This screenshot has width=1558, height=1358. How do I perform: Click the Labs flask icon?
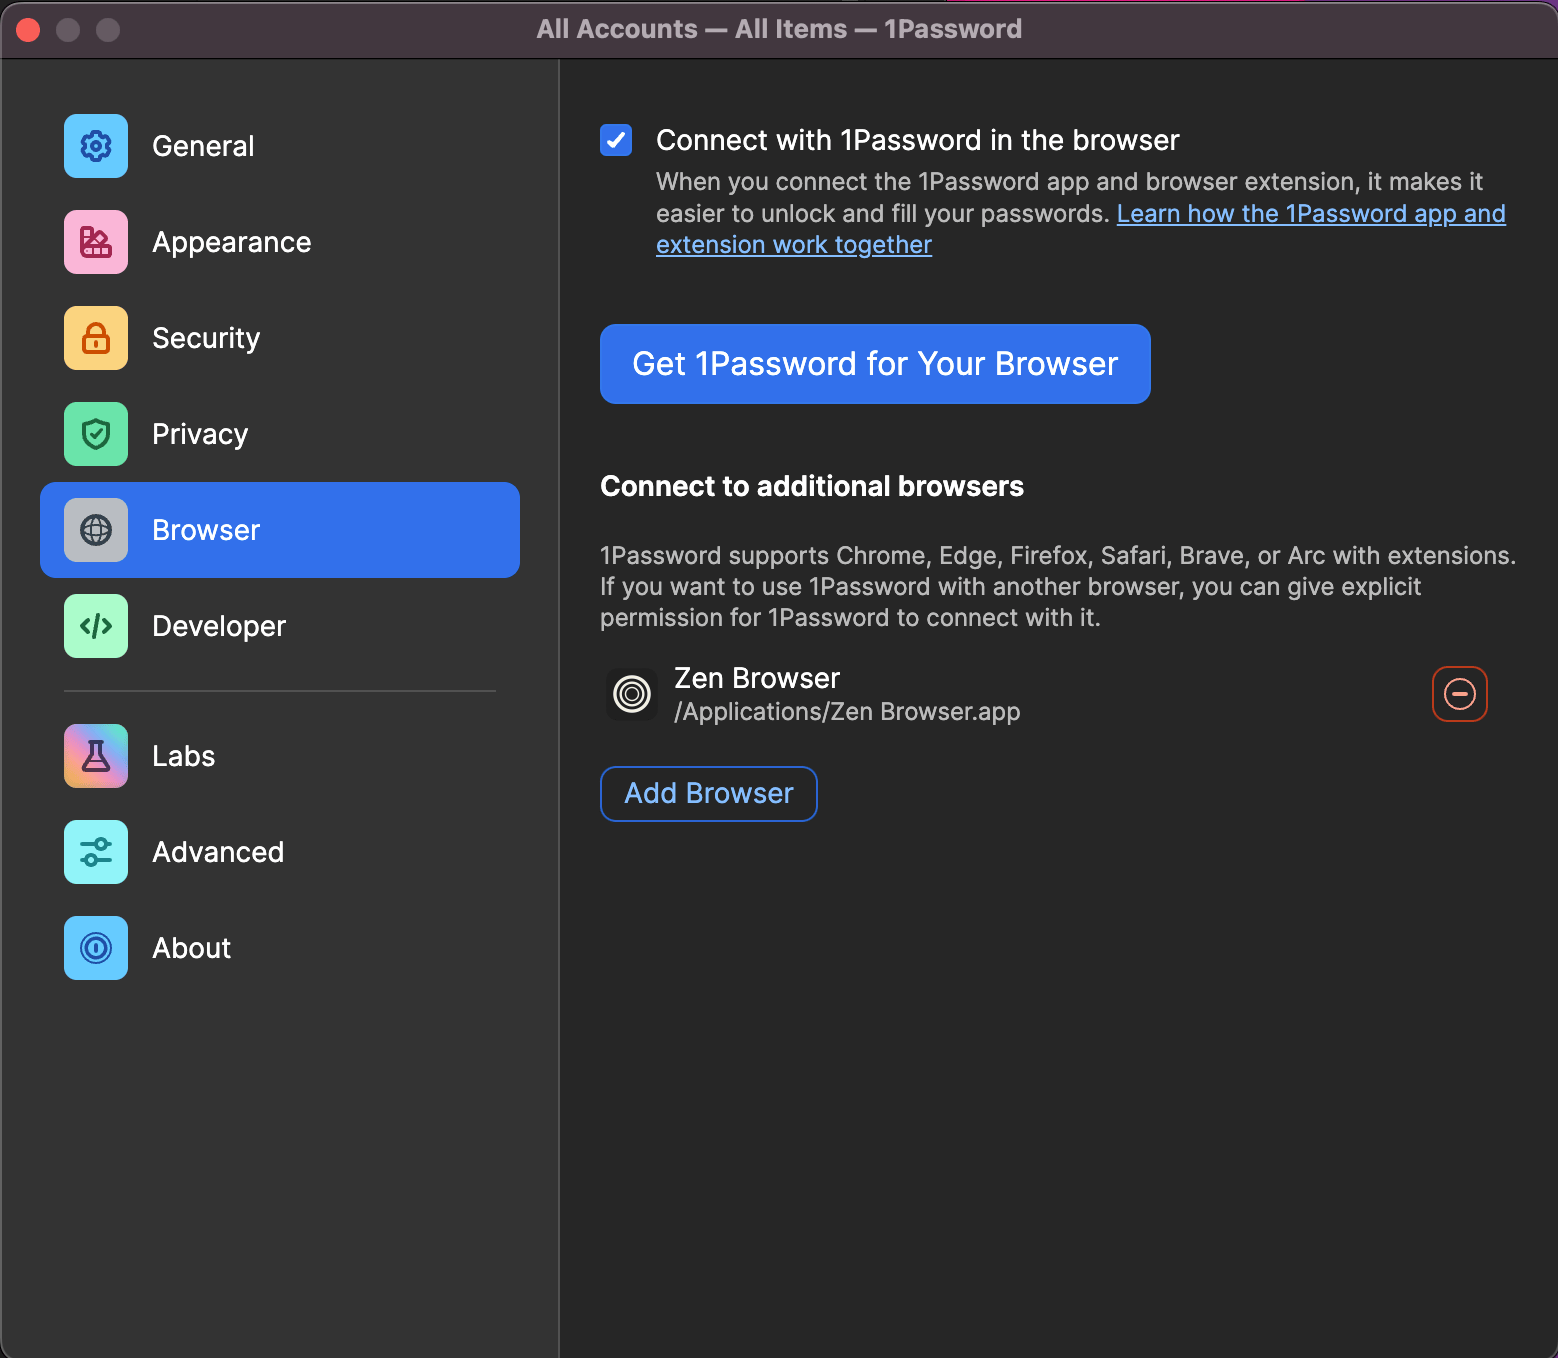click(x=96, y=756)
